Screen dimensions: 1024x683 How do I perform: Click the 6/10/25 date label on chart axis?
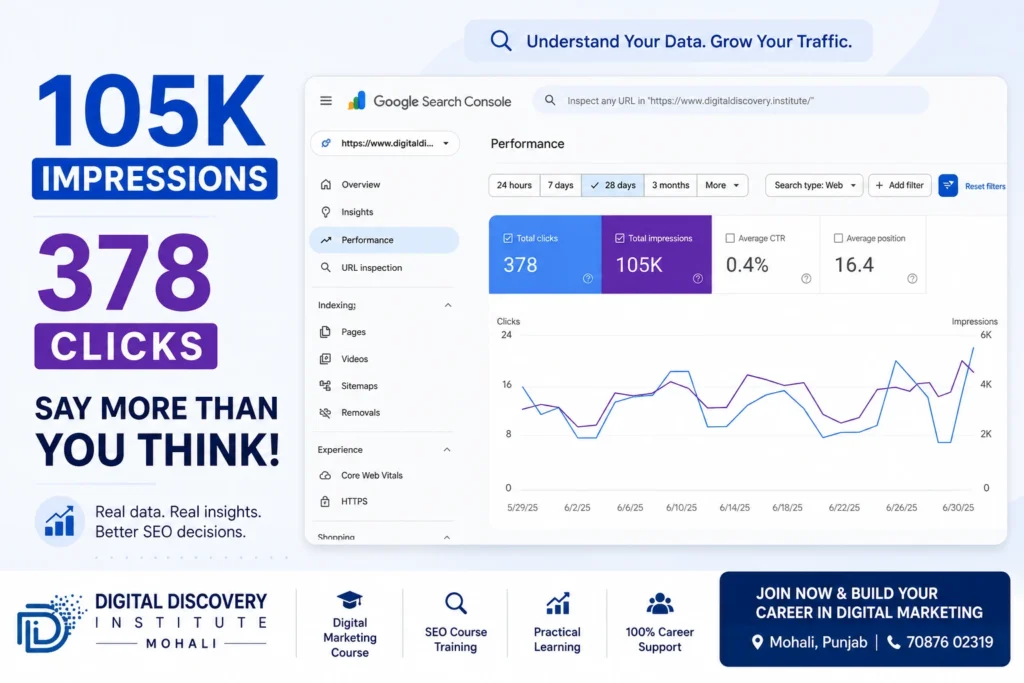(681, 507)
